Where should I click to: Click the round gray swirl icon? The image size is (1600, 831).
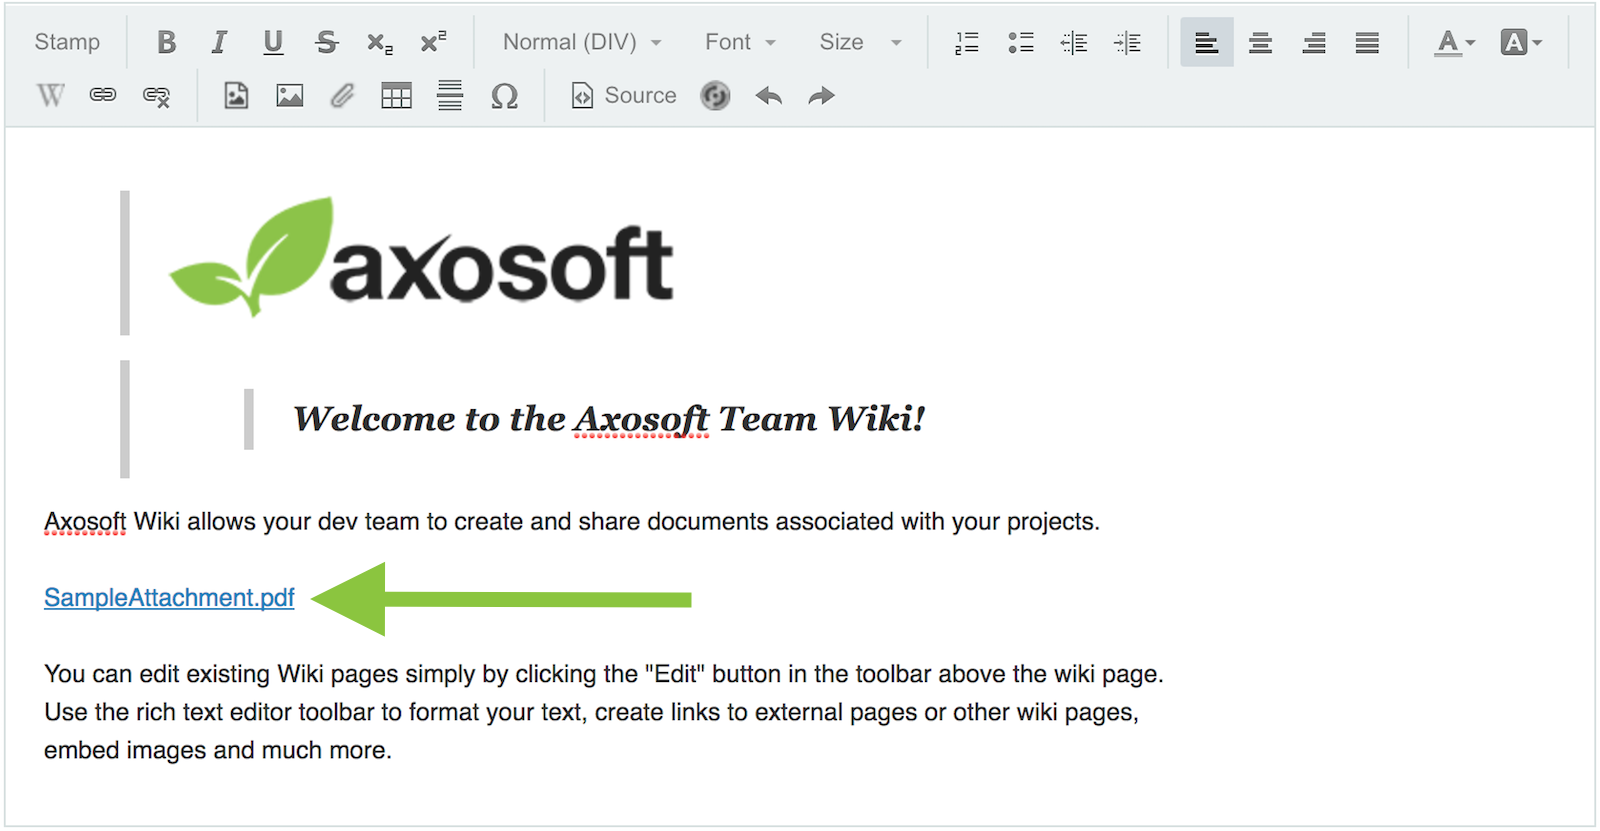pyautogui.click(x=715, y=95)
